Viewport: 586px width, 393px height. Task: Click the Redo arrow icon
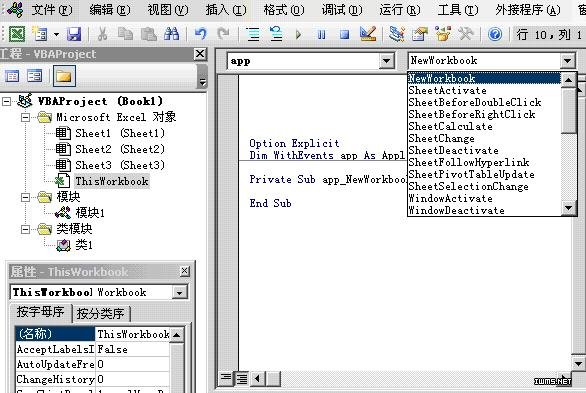tap(223, 34)
